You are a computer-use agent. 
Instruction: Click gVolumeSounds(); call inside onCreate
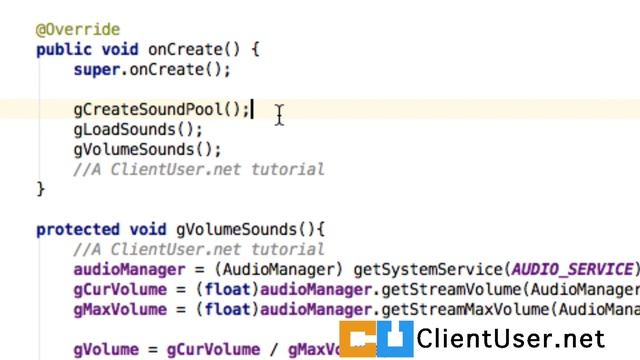click(147, 150)
